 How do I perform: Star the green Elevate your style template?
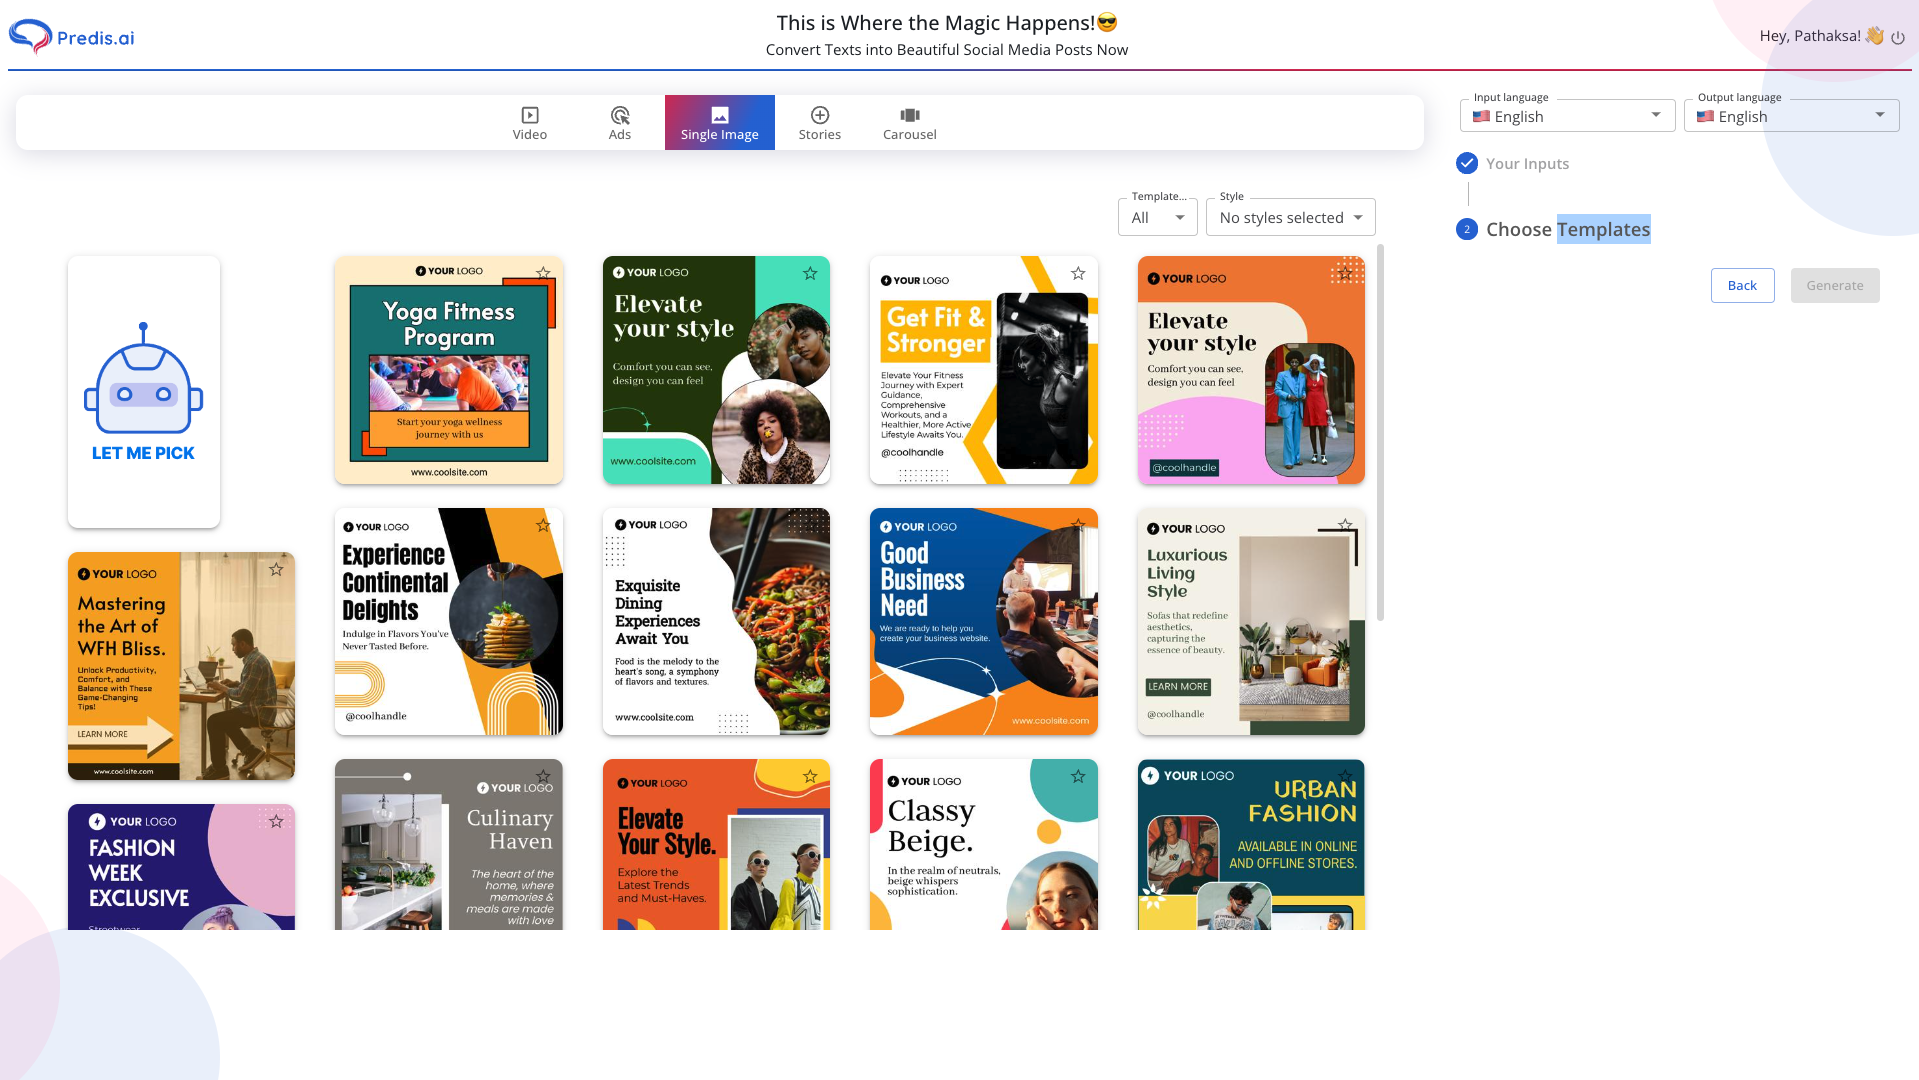(x=810, y=274)
